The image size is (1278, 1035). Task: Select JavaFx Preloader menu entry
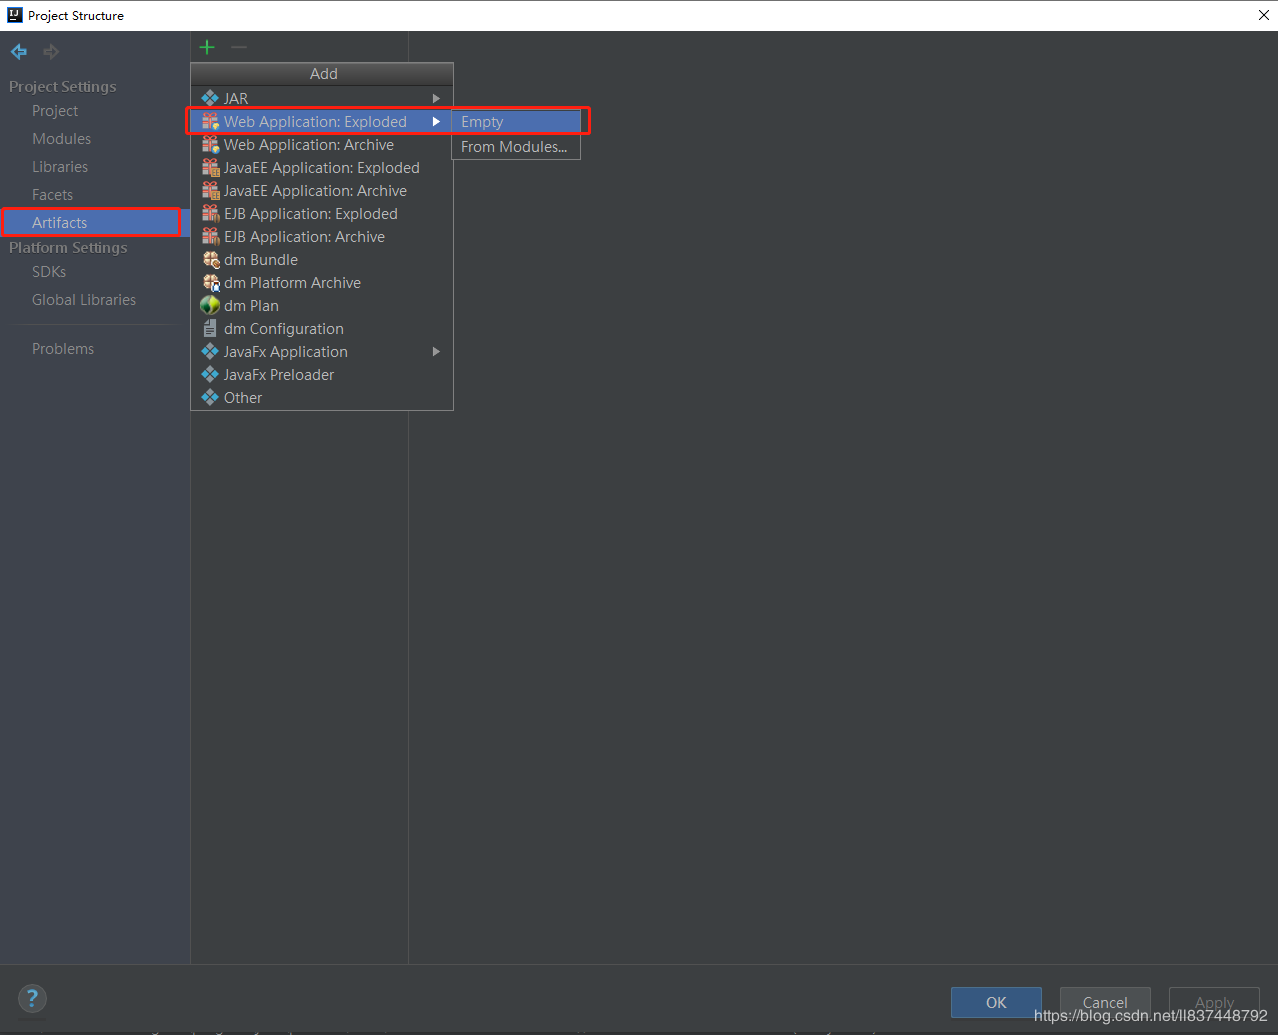tap(322, 374)
